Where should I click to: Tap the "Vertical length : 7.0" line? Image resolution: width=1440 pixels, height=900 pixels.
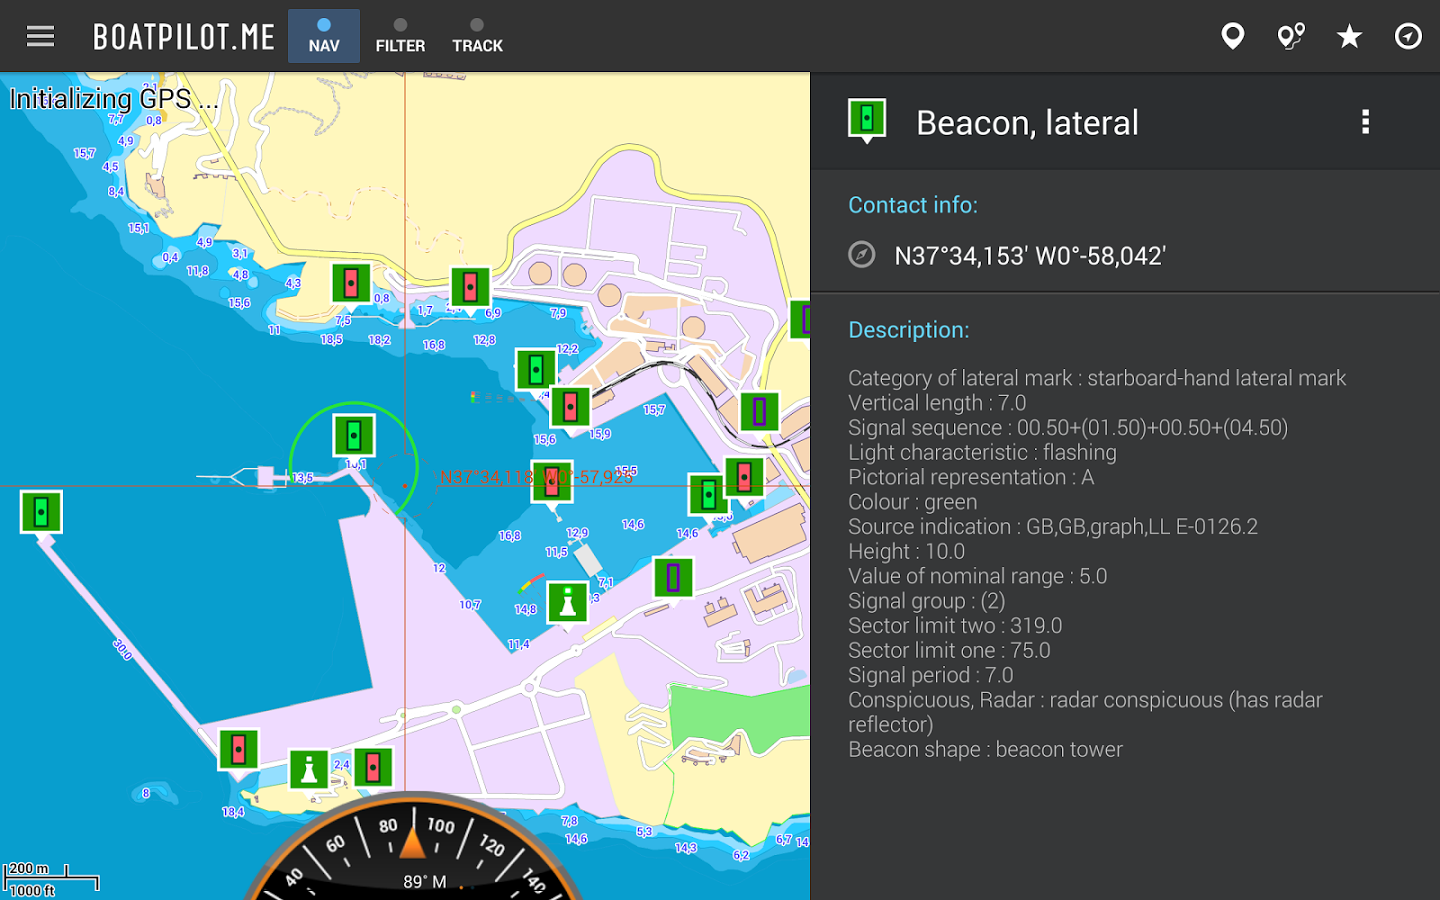pos(937,403)
